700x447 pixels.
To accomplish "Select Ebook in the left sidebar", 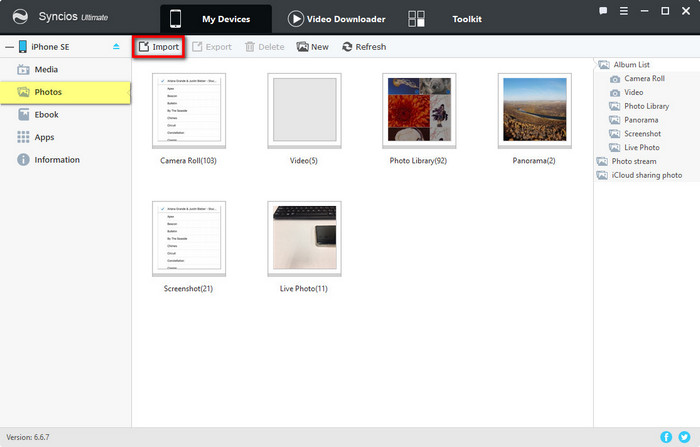I will click(x=46, y=115).
